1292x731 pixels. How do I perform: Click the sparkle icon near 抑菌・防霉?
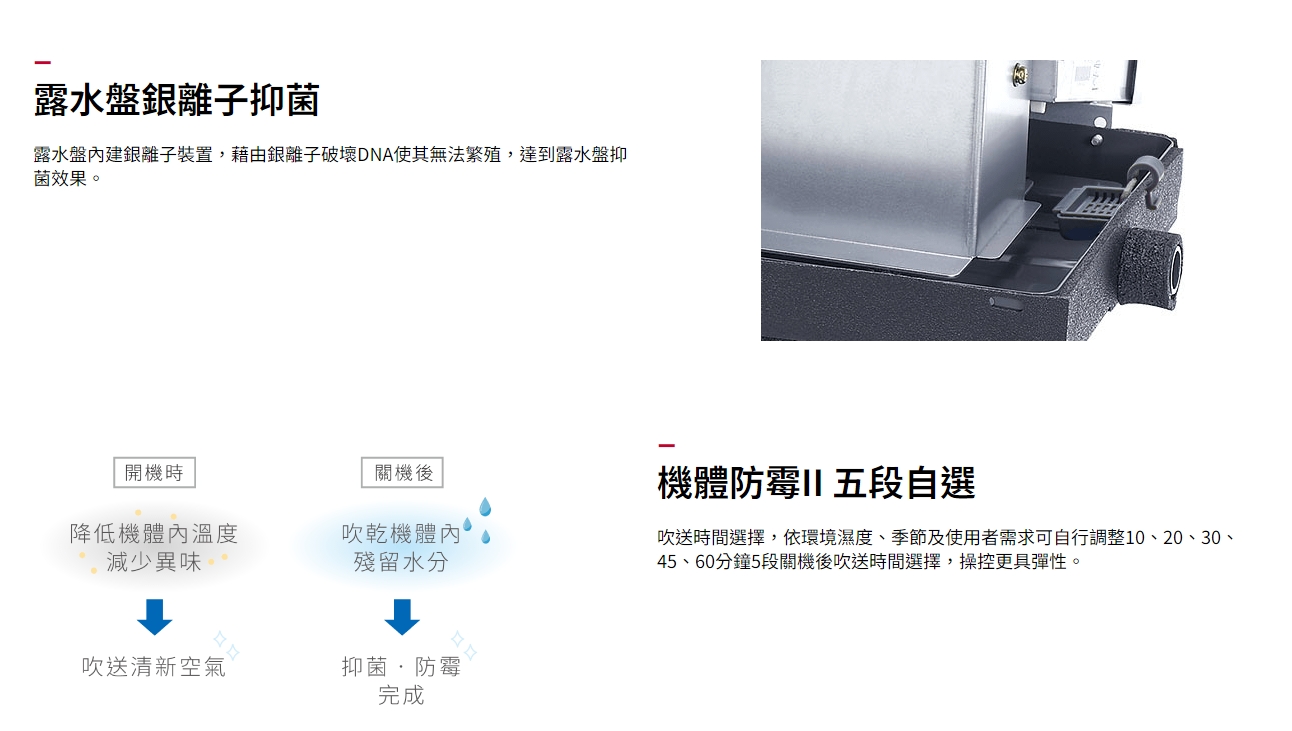(464, 645)
